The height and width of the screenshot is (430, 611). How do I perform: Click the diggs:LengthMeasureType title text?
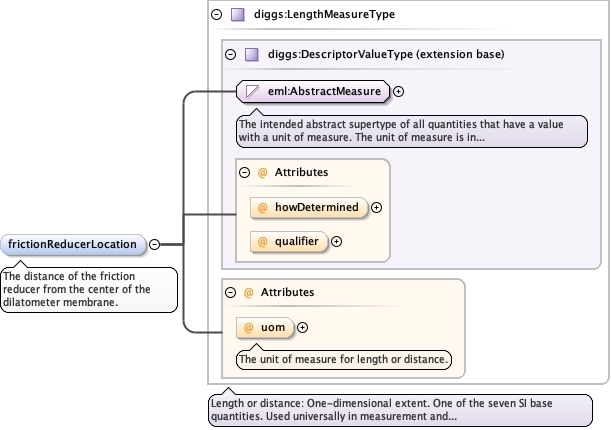[324, 15]
